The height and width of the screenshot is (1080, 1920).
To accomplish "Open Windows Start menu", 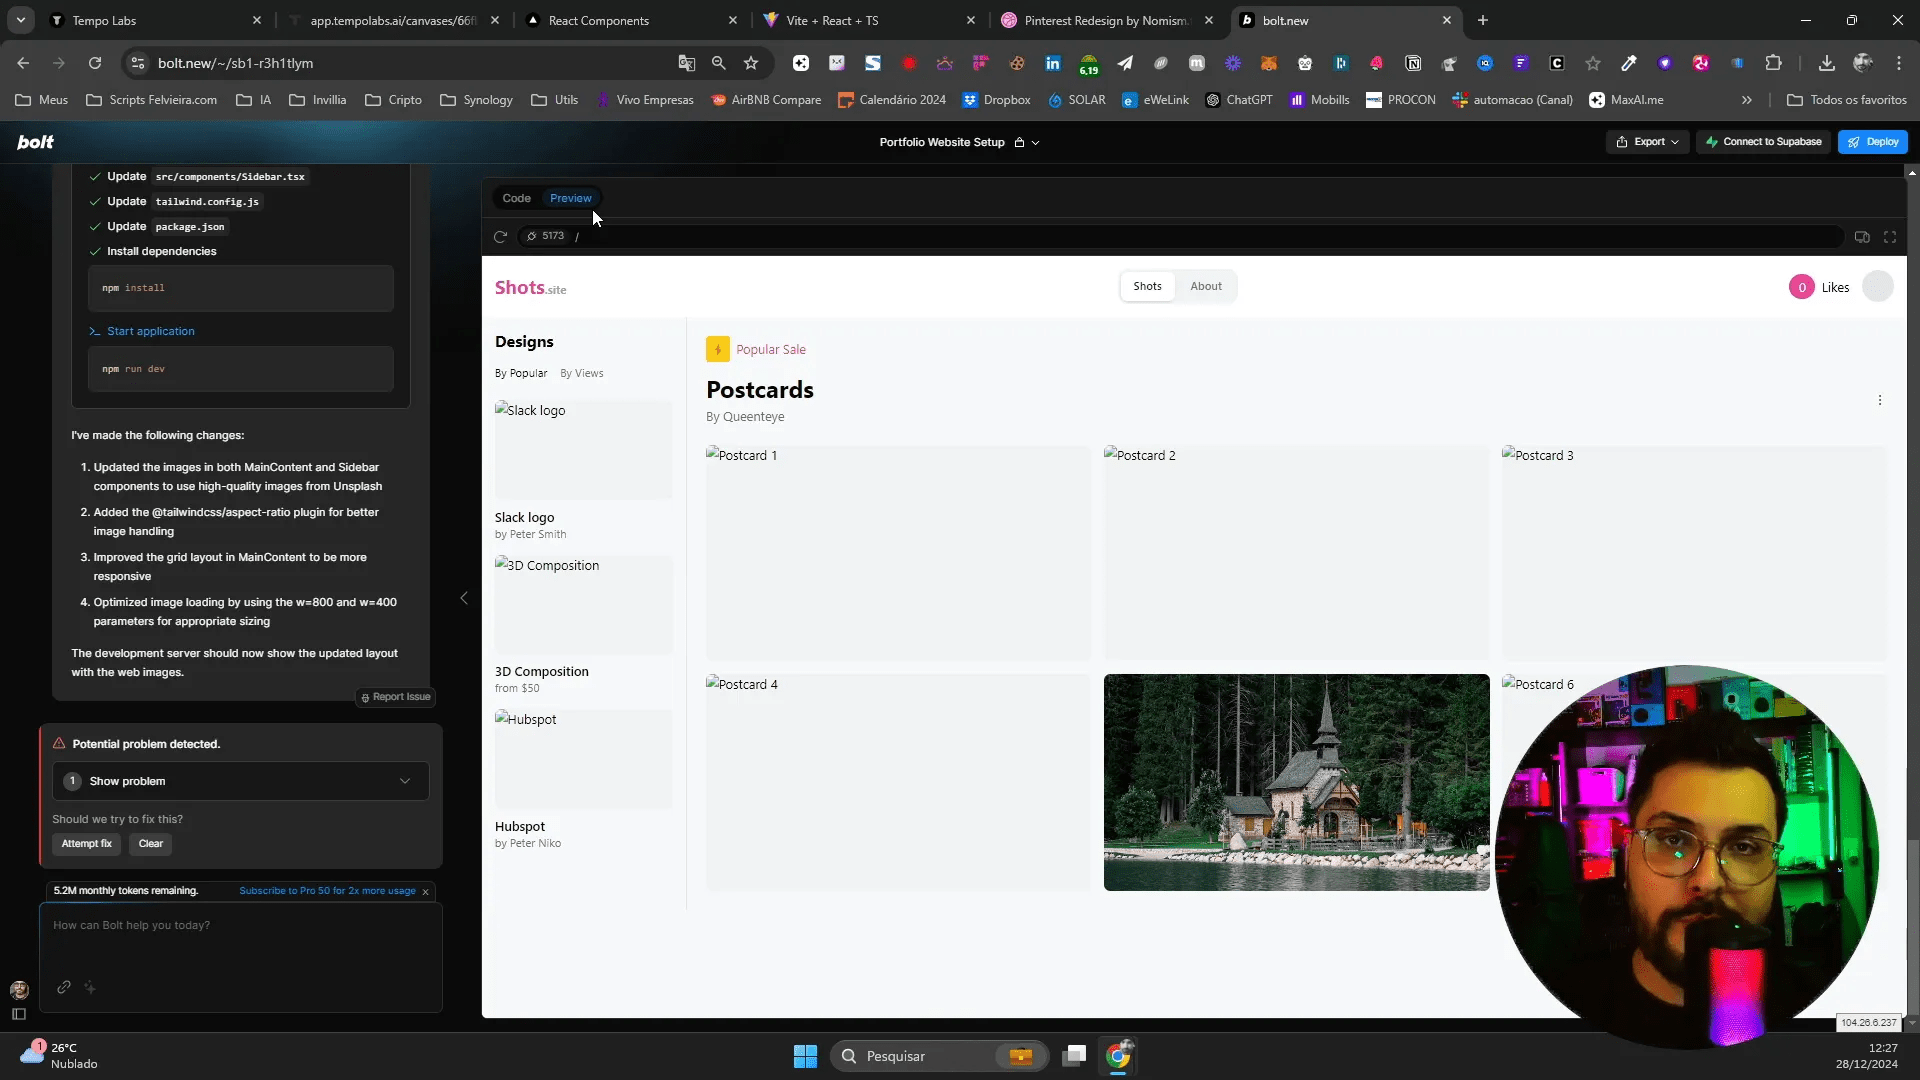I will 805,1056.
